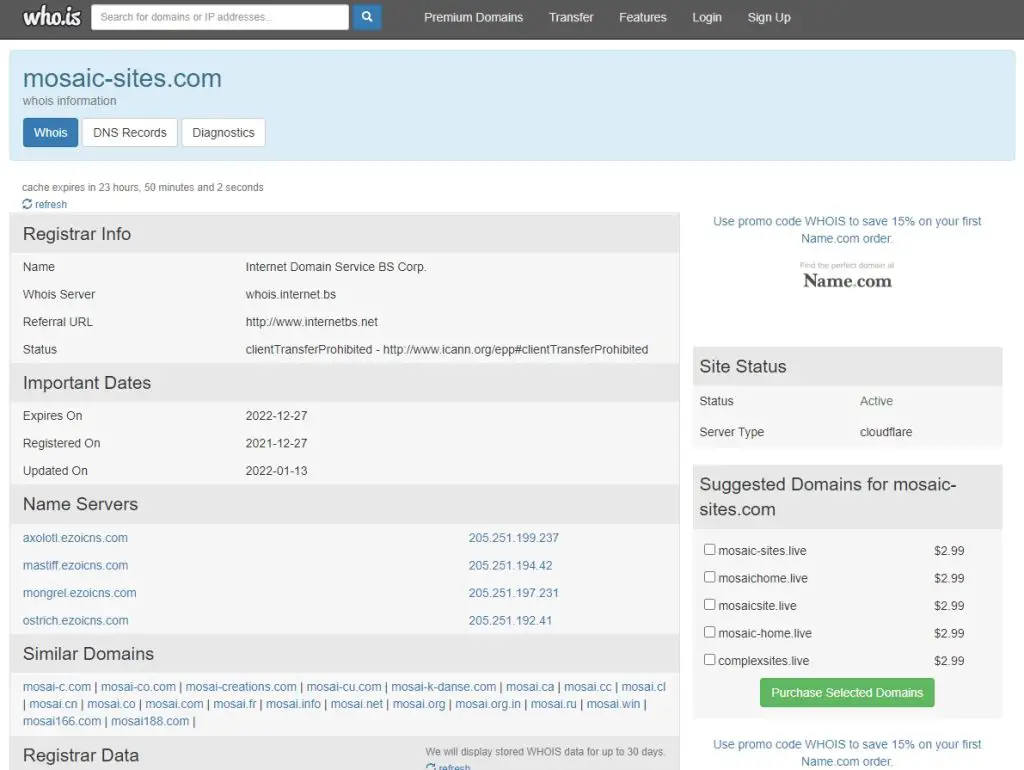Open similar domain mosai.cc
The width and height of the screenshot is (1024, 770).
(588, 686)
